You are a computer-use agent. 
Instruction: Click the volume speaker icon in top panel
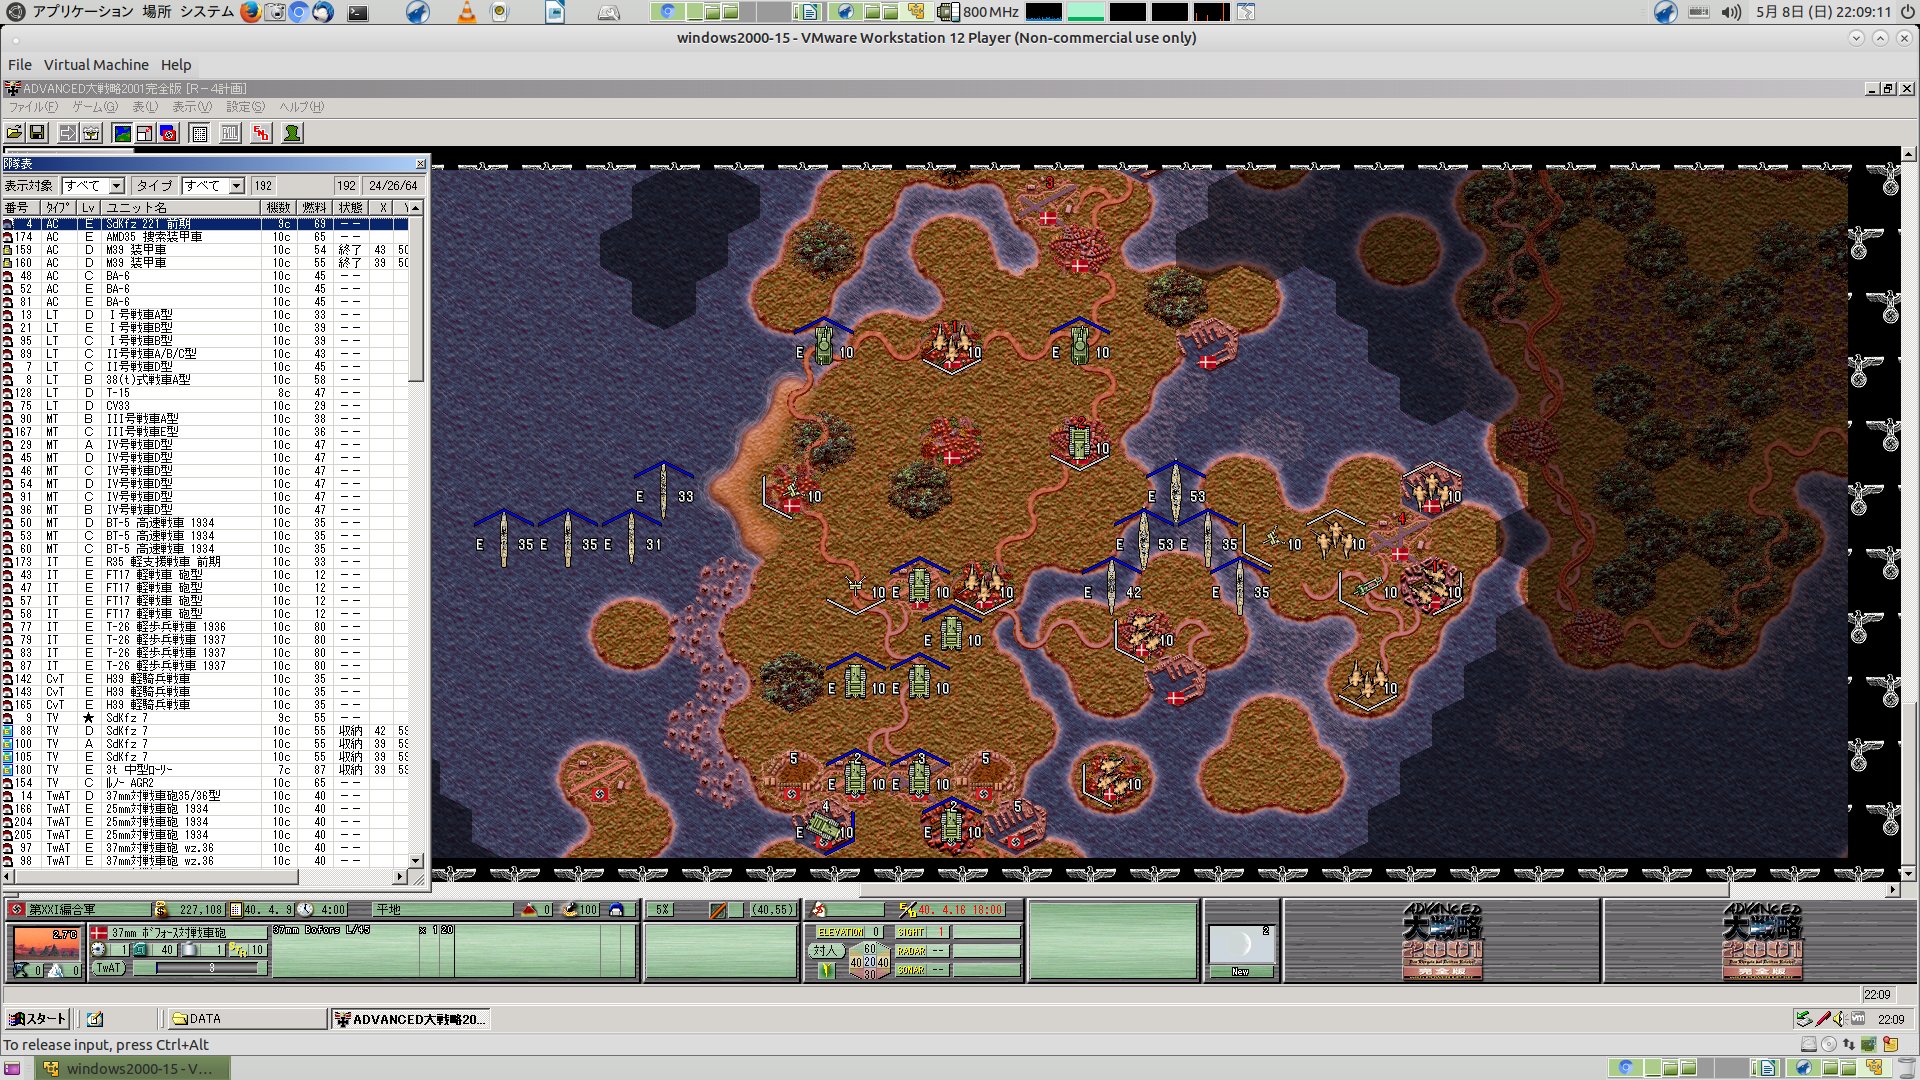tap(1732, 12)
